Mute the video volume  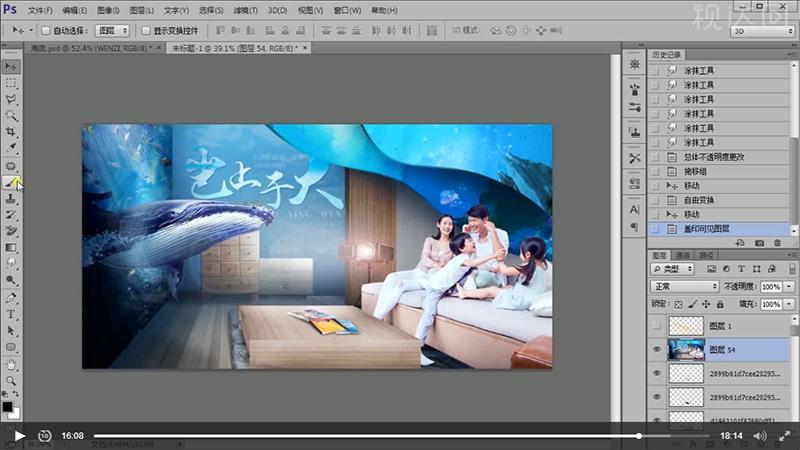click(x=760, y=436)
